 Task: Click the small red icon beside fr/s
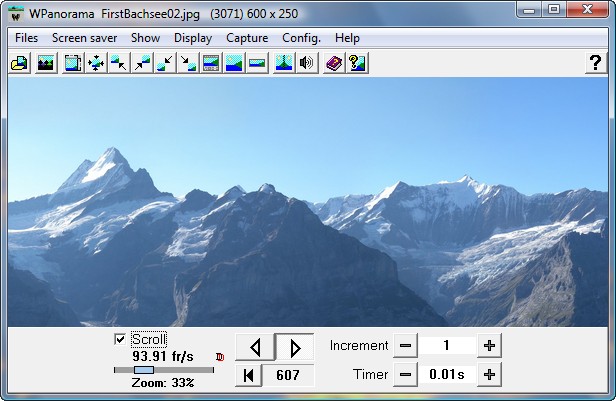pos(220,357)
